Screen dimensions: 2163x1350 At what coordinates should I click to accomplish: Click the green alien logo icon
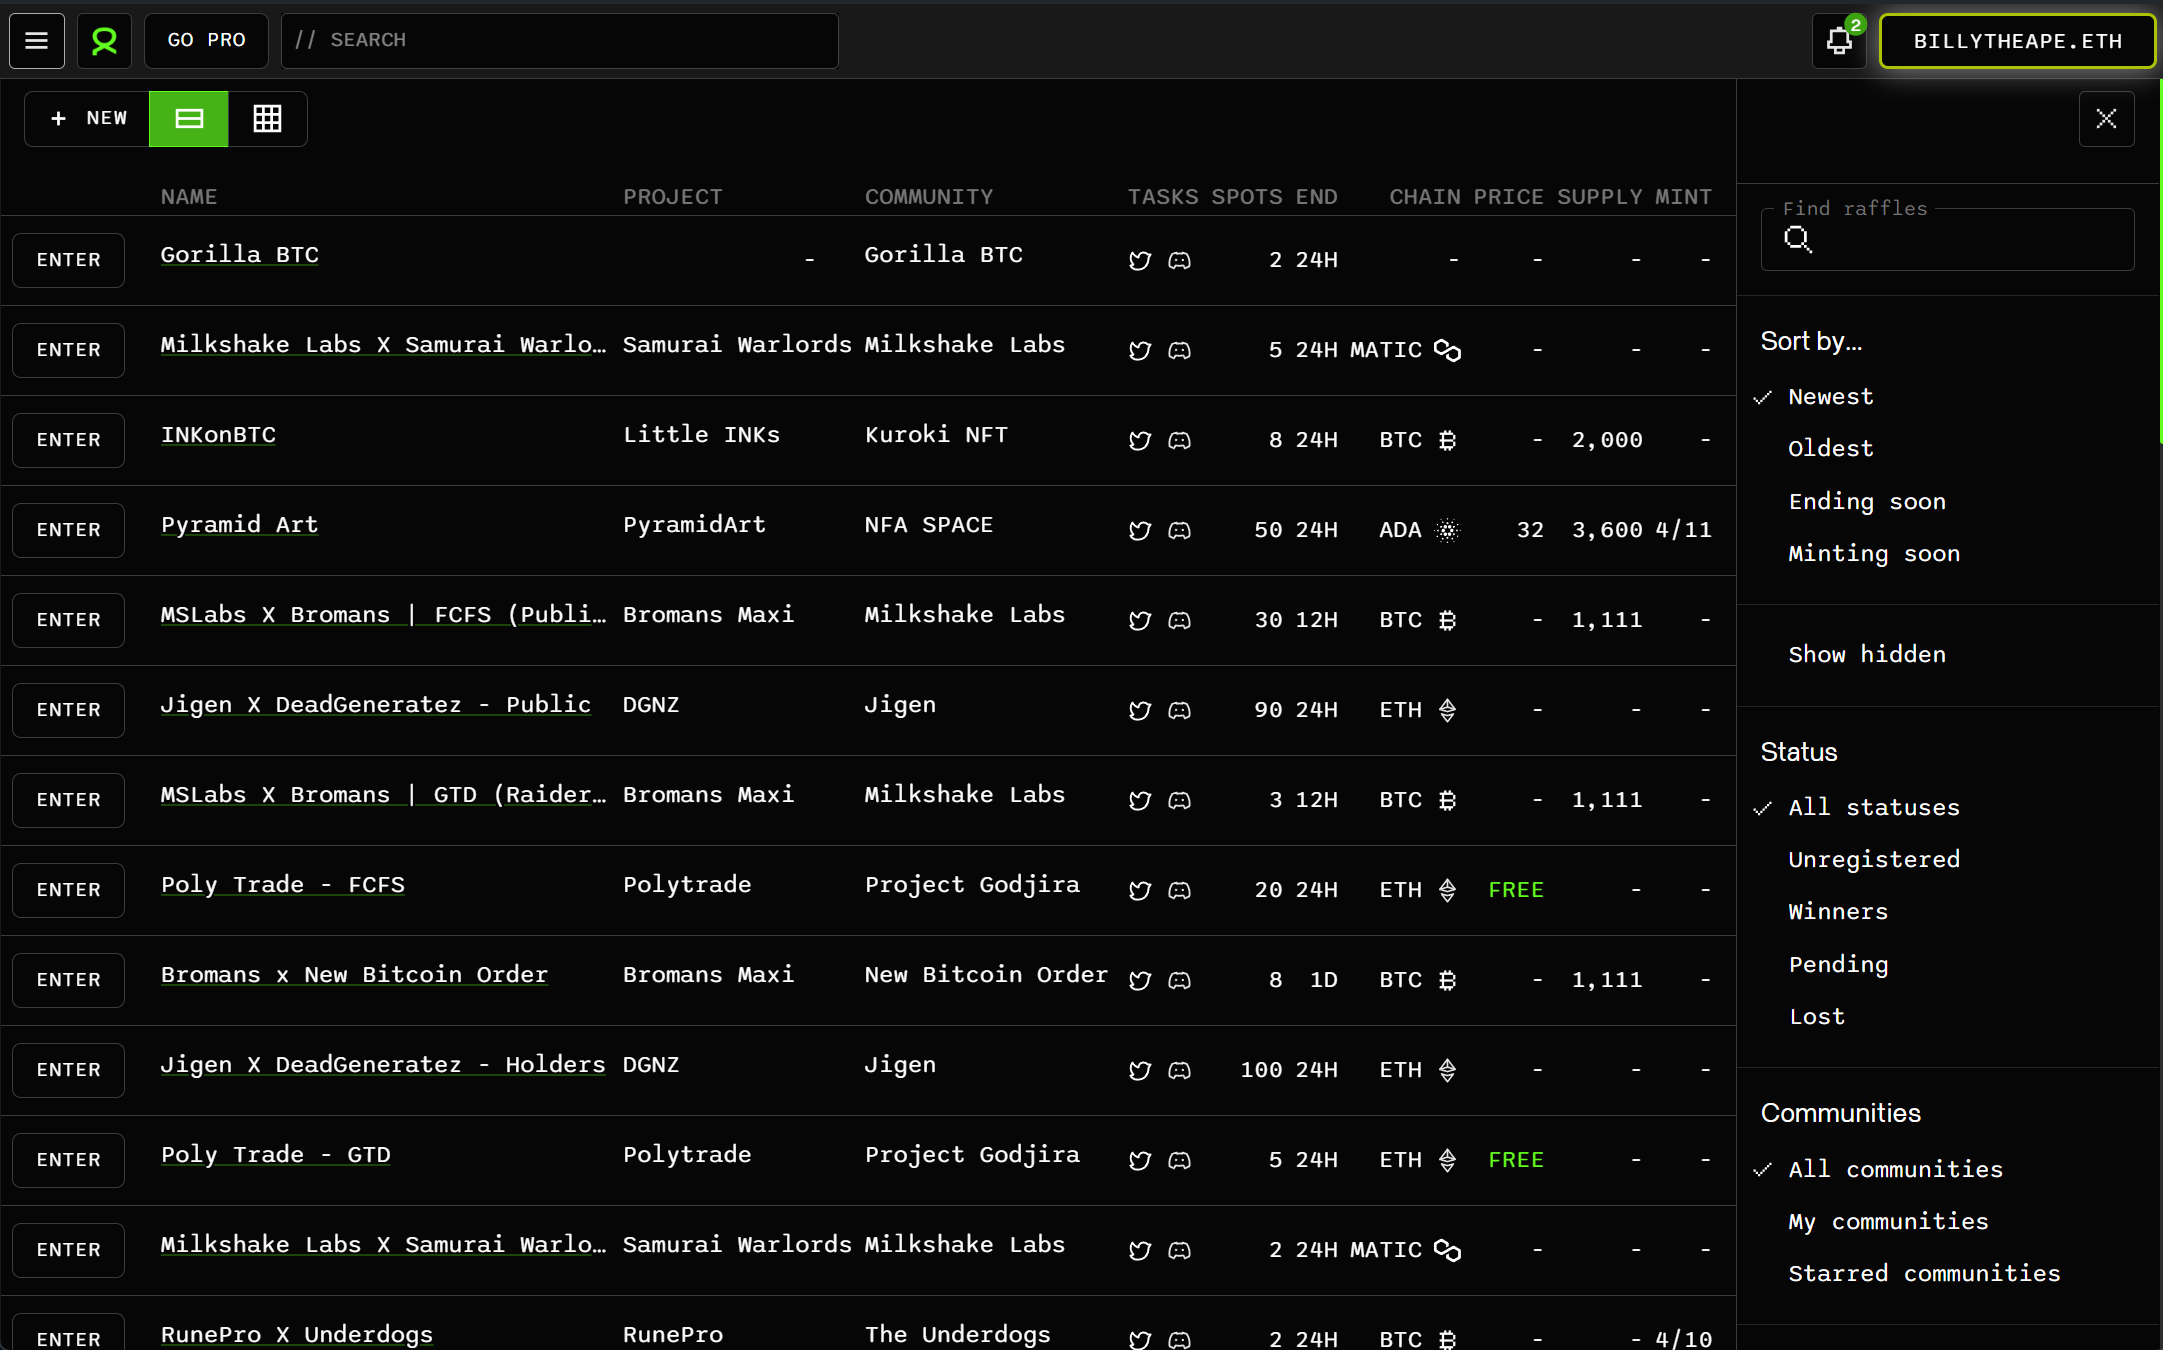[104, 41]
